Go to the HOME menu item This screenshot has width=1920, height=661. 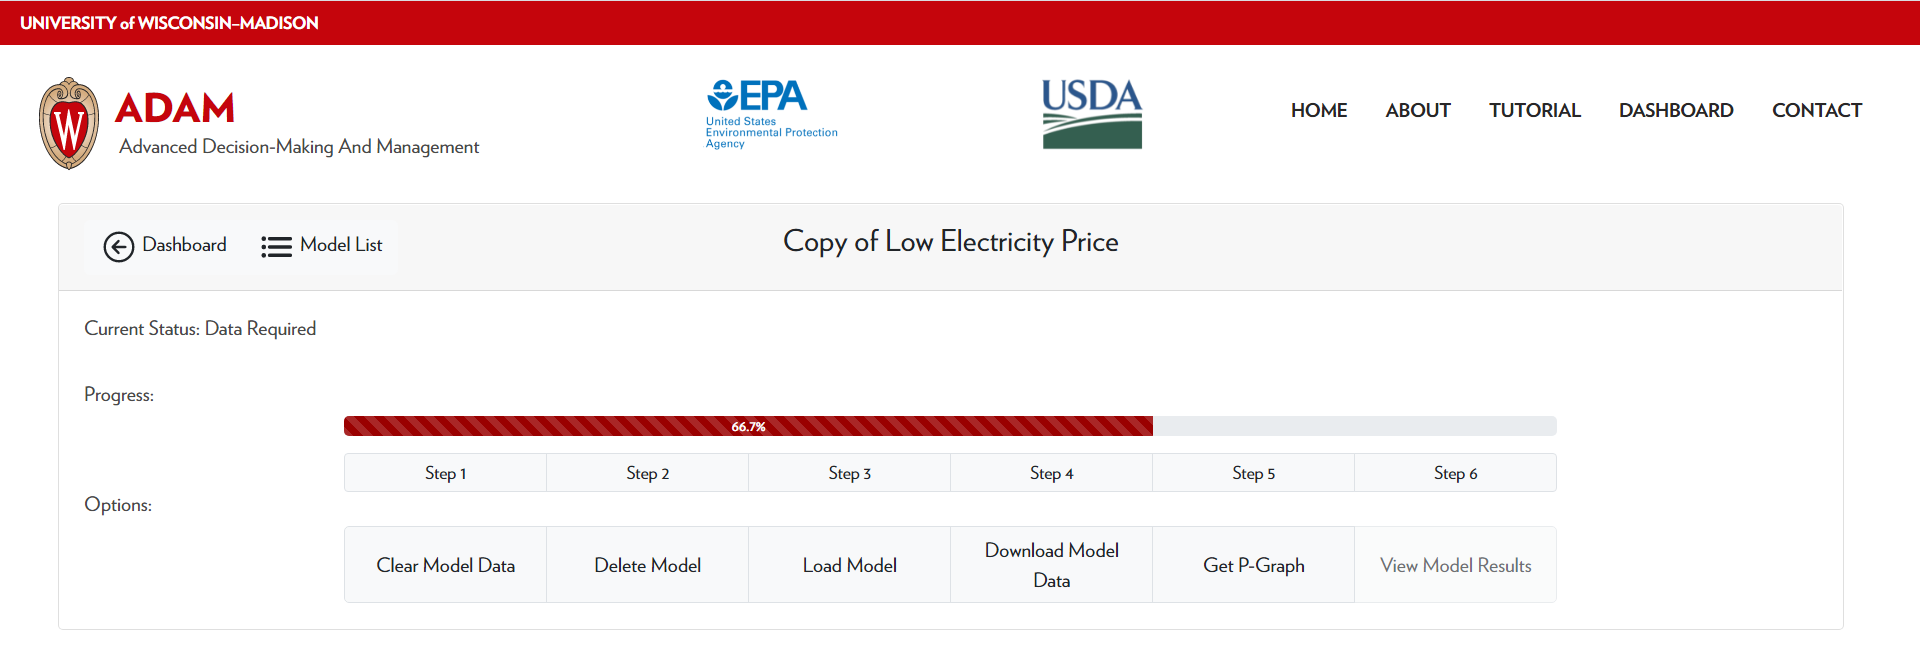(x=1318, y=110)
